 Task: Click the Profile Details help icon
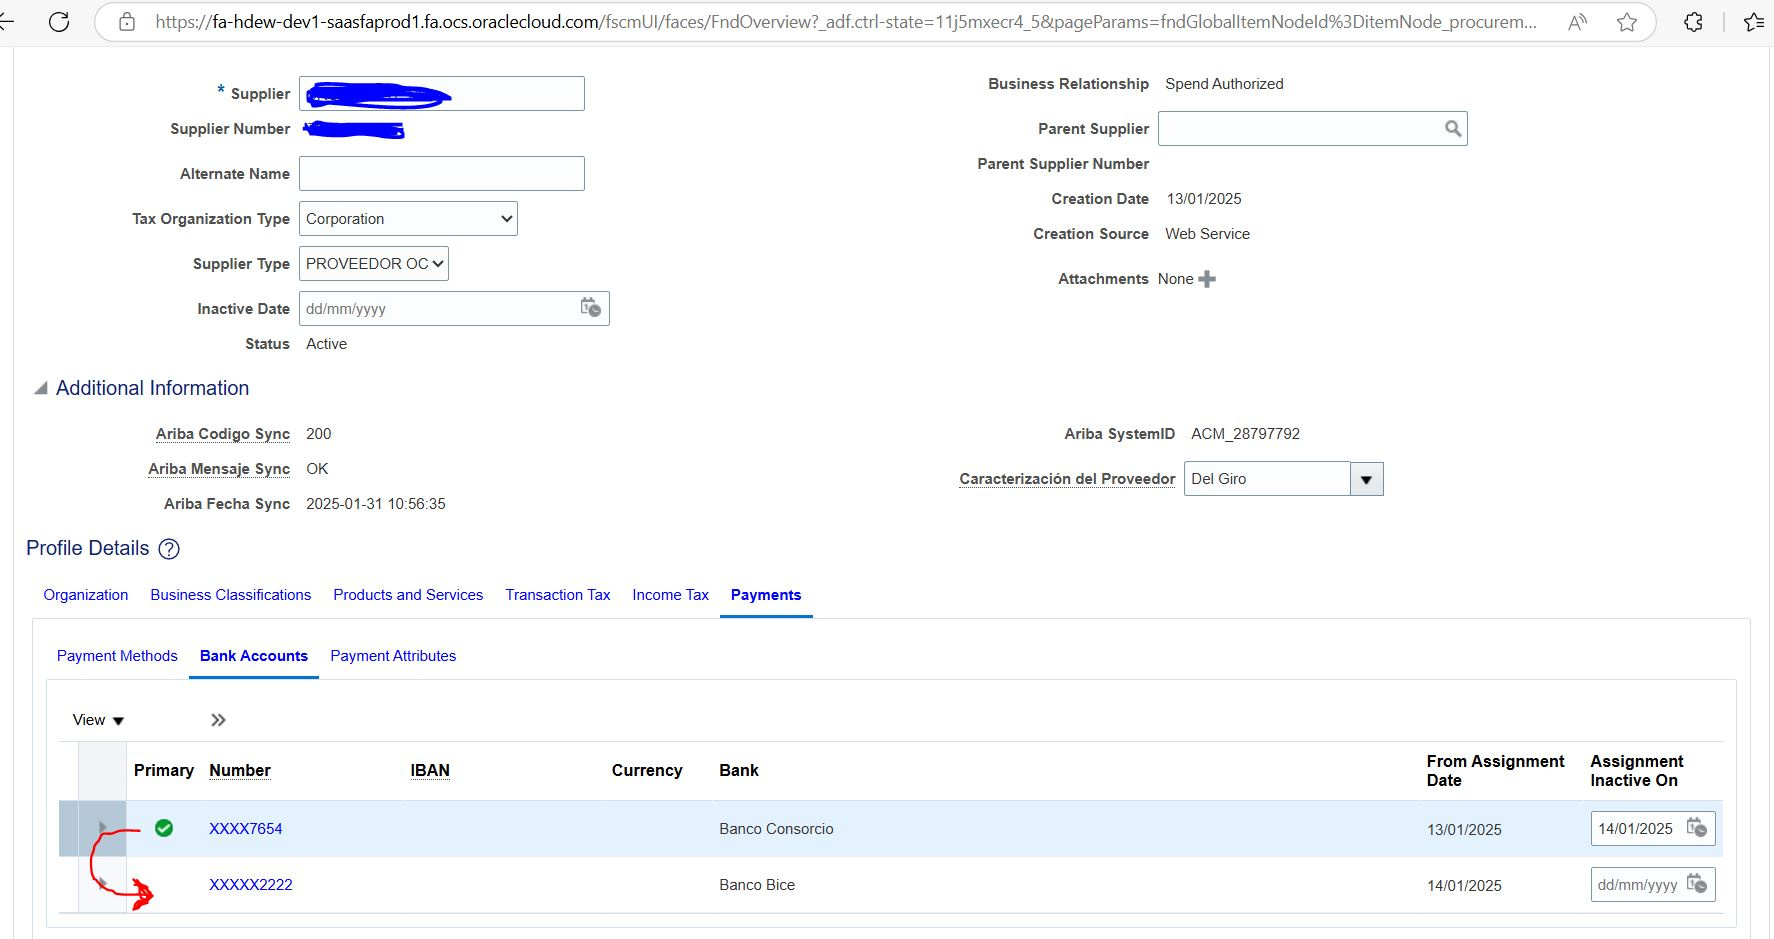(x=169, y=549)
